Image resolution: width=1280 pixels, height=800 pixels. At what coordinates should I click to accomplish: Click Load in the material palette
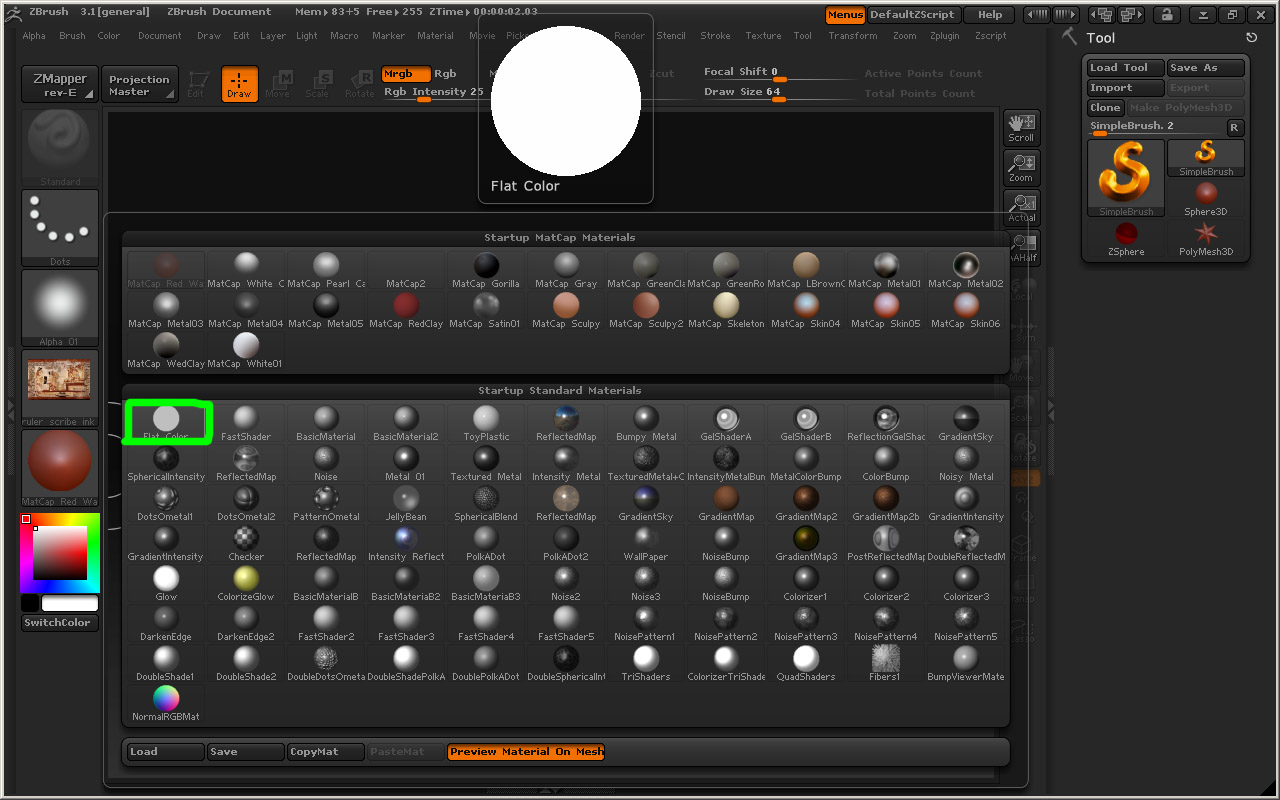(x=166, y=752)
